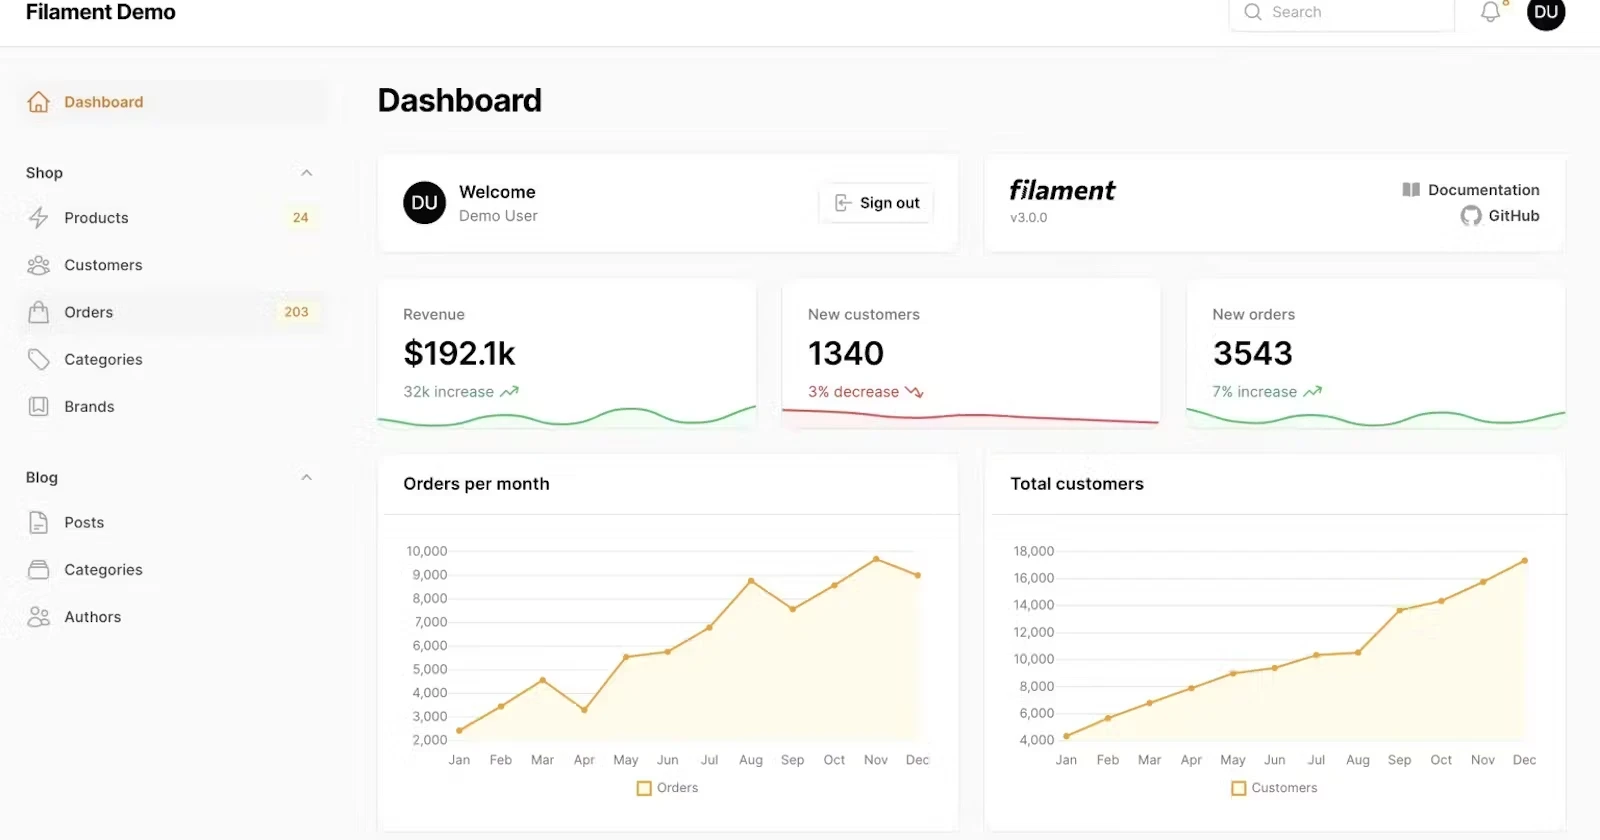Navigate to the blog Categories item

pos(103,569)
